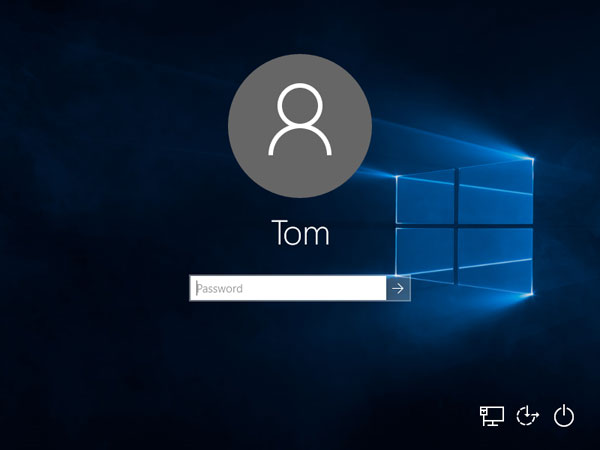Open the network connection icon
This screenshot has width=600, height=450.
491,416
